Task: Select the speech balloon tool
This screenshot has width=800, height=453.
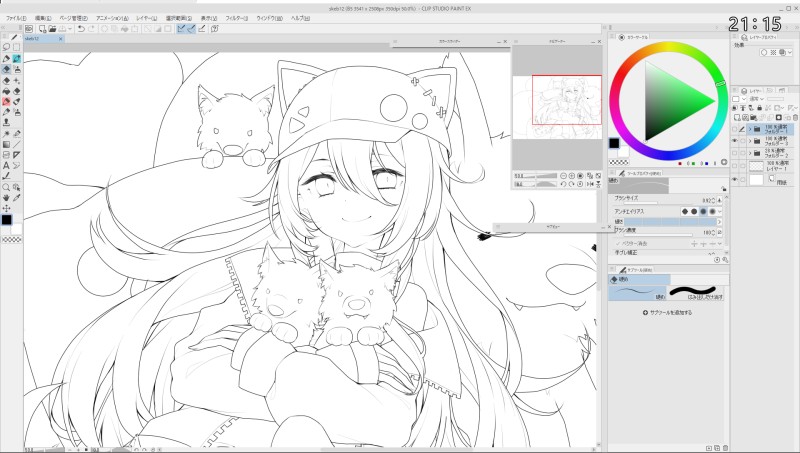Action: 17,165
